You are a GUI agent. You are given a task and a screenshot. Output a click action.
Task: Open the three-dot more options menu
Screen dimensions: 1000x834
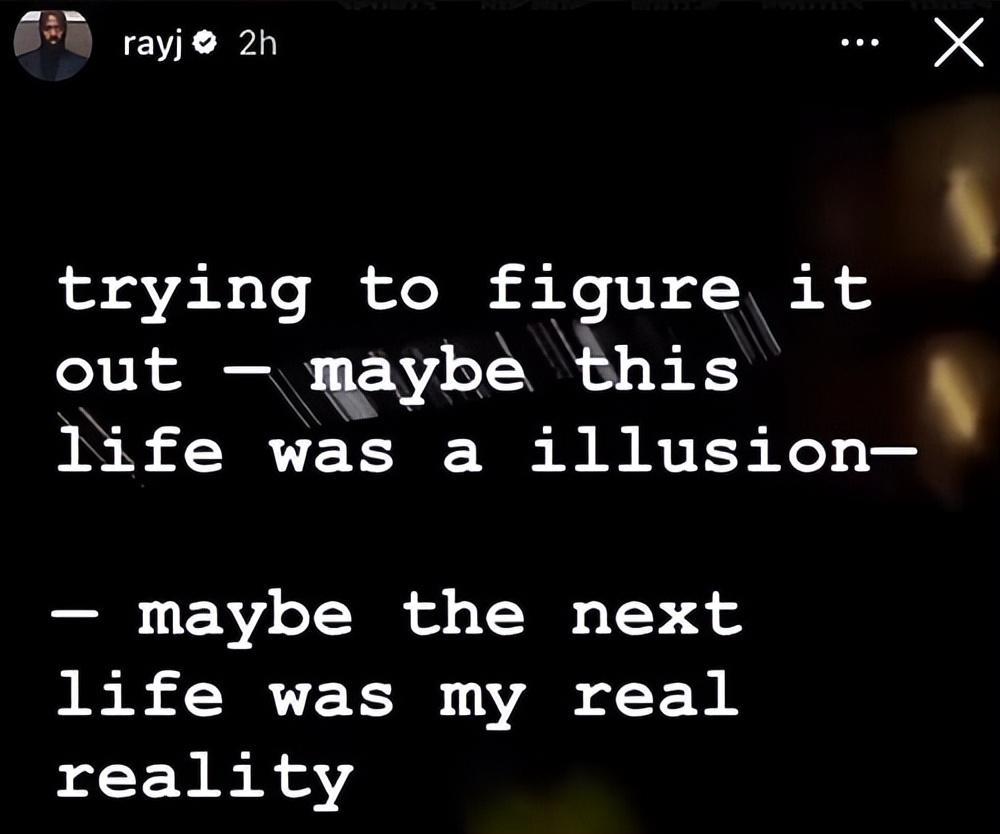click(x=860, y=43)
